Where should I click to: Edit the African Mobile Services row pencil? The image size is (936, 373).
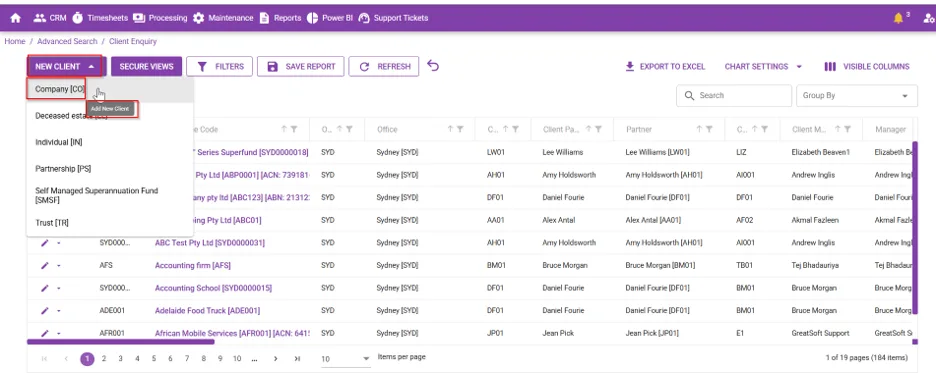pos(45,333)
